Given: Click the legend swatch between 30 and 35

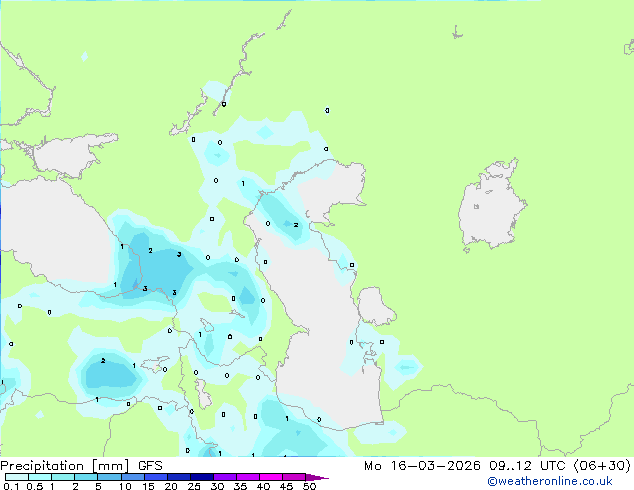Looking at the screenshot, I should click(225, 477).
